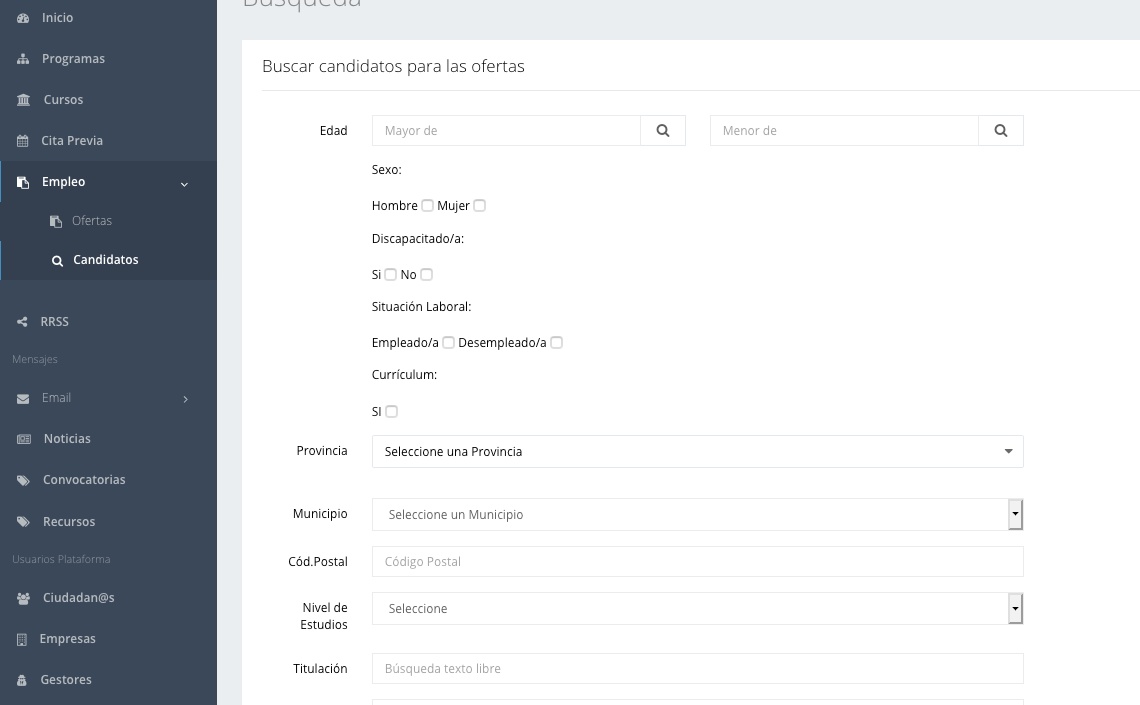Open the Seleccione un Municipio dropdown
The image size is (1140, 705).
(697, 515)
